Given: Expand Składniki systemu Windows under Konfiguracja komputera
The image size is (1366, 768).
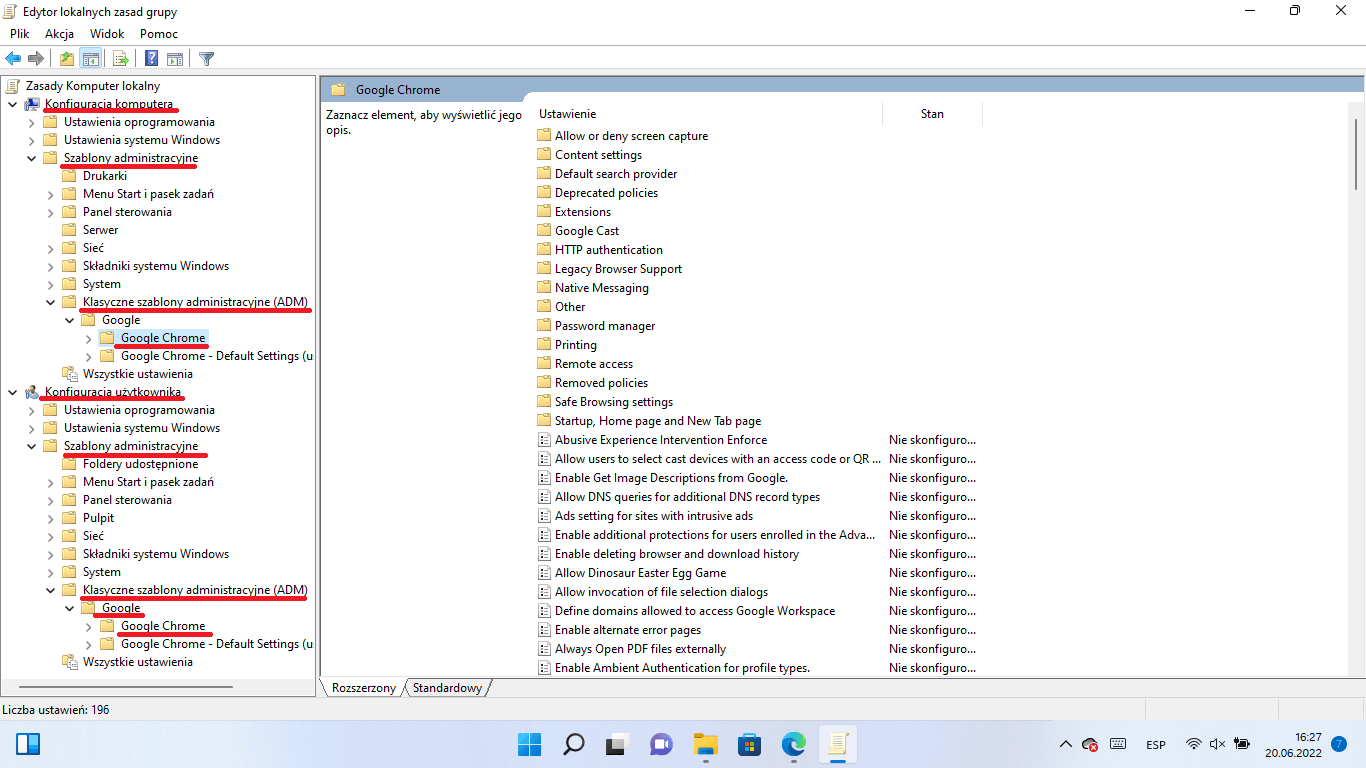Looking at the screenshot, I should click(x=50, y=266).
